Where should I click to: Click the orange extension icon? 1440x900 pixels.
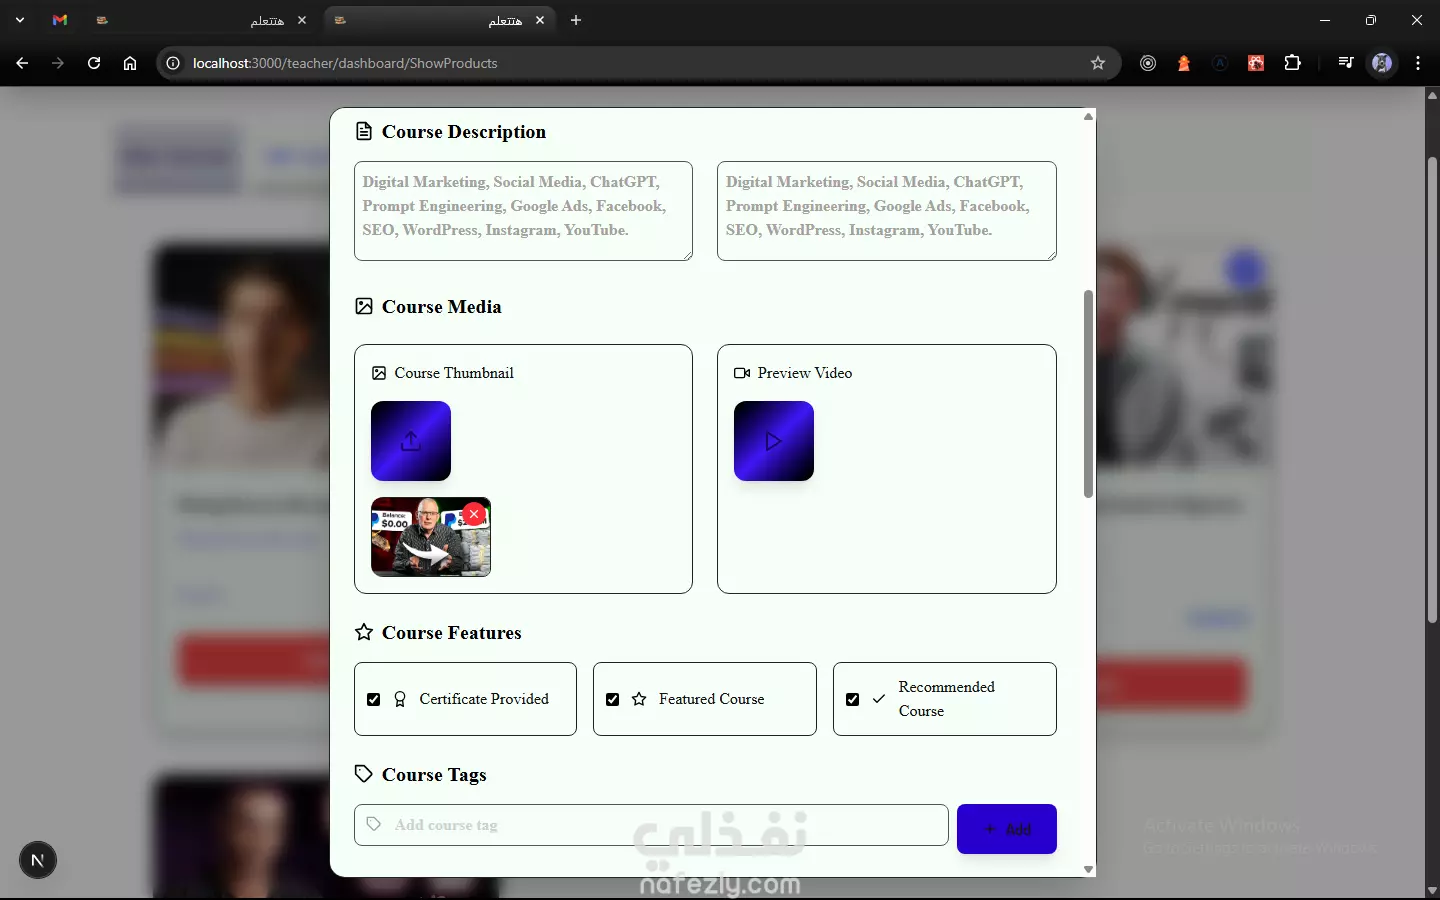1184,63
